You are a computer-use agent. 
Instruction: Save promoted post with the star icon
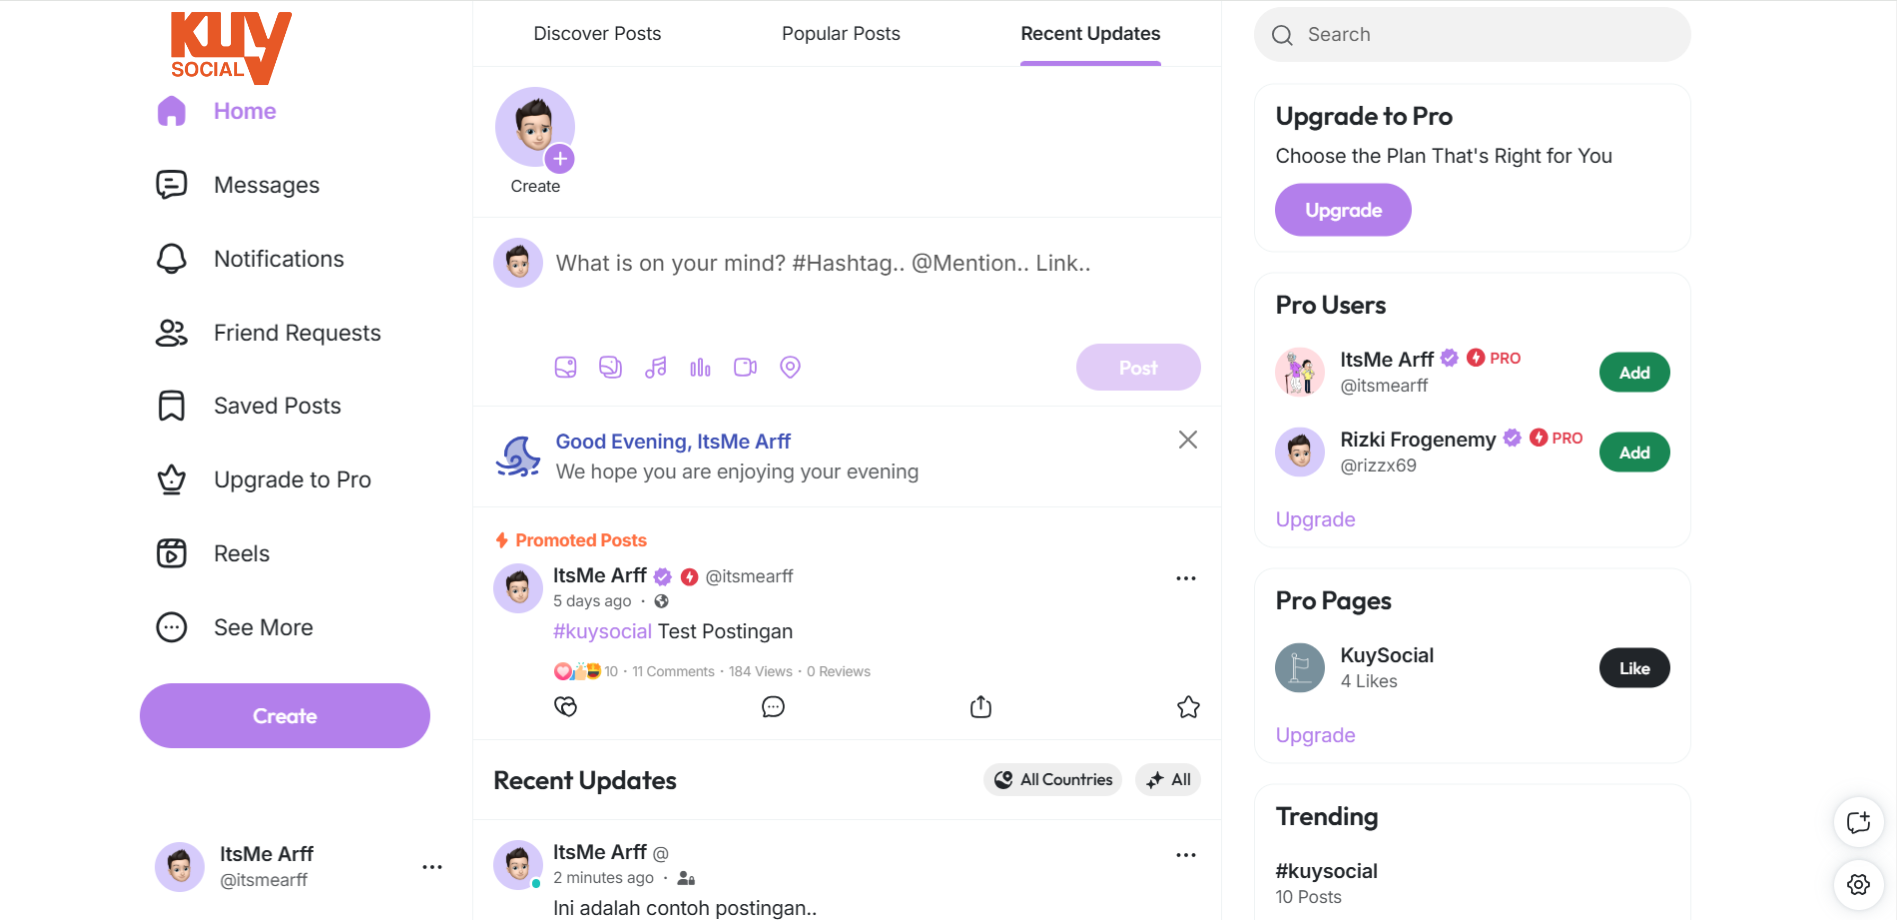(x=1188, y=707)
